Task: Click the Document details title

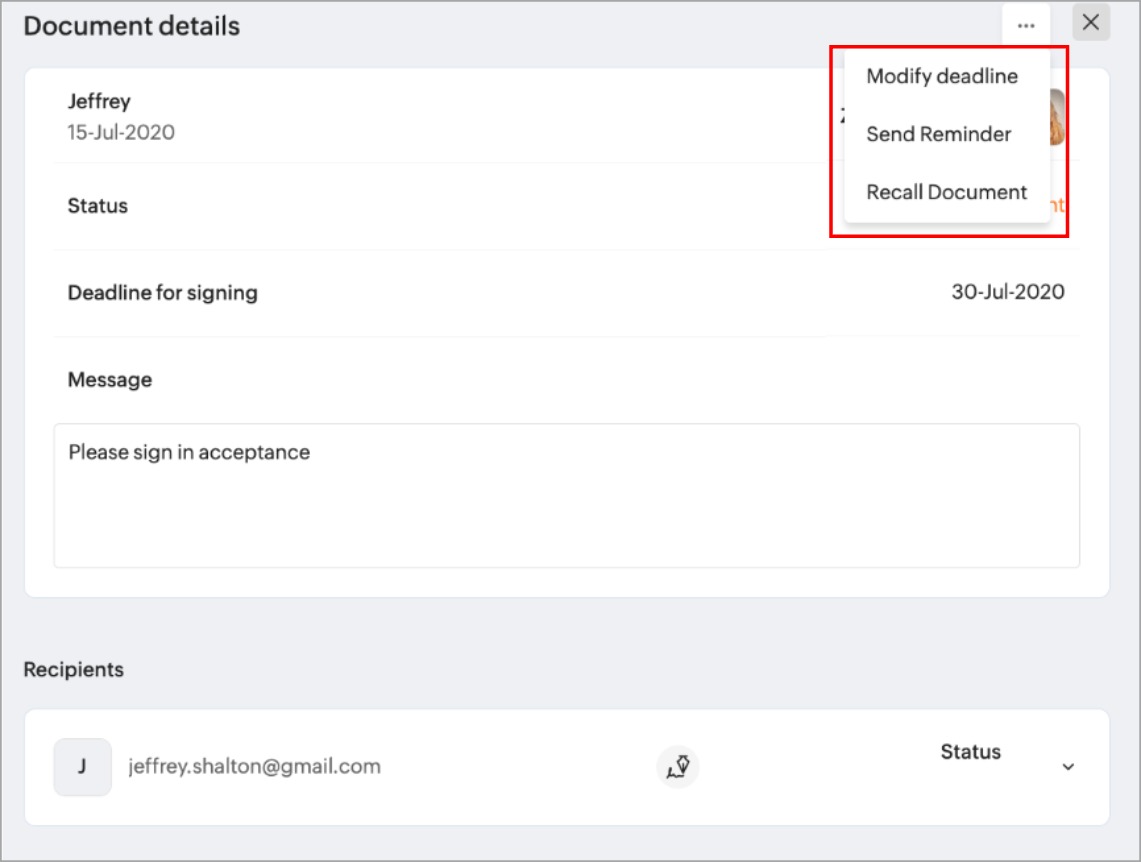Action: pyautogui.click(x=132, y=26)
